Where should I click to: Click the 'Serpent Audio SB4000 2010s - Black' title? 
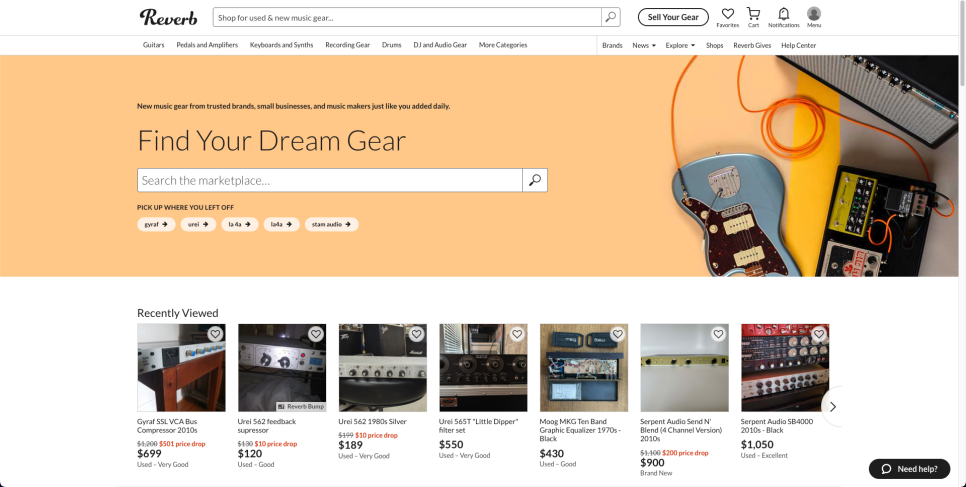(777, 426)
